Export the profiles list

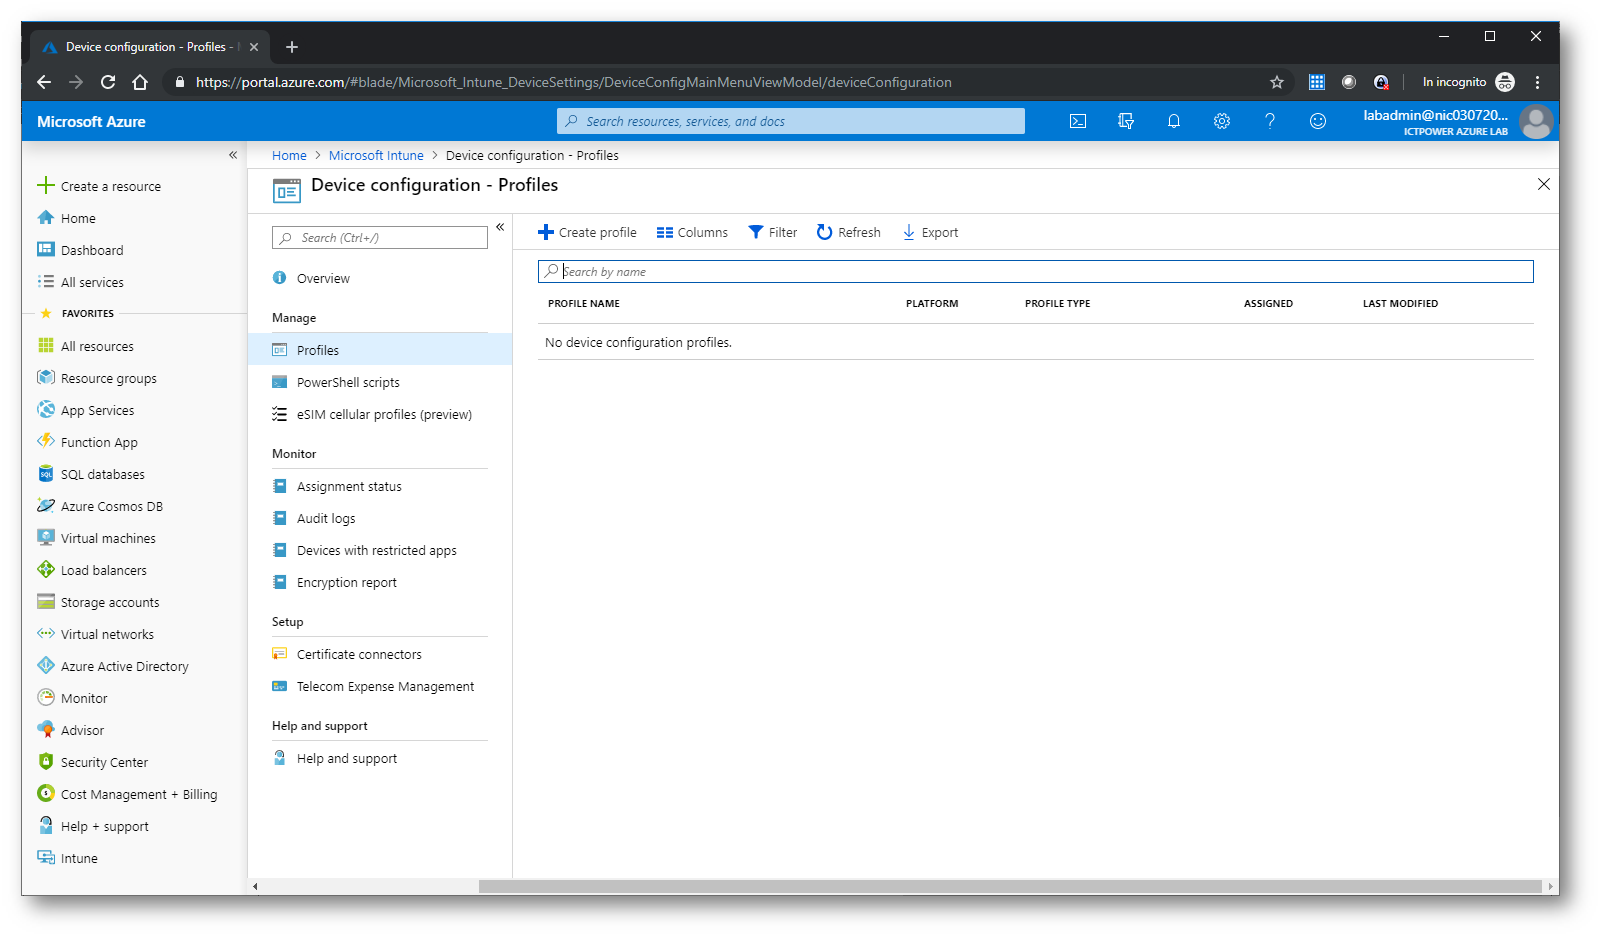pyautogui.click(x=930, y=232)
